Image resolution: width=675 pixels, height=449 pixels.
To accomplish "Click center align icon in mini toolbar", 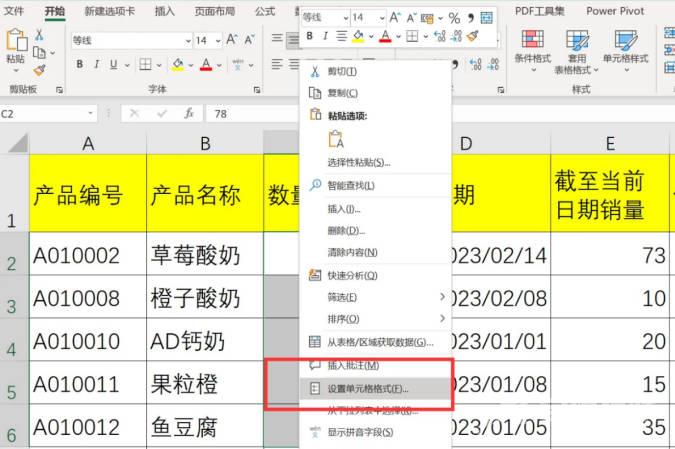I will point(341,36).
